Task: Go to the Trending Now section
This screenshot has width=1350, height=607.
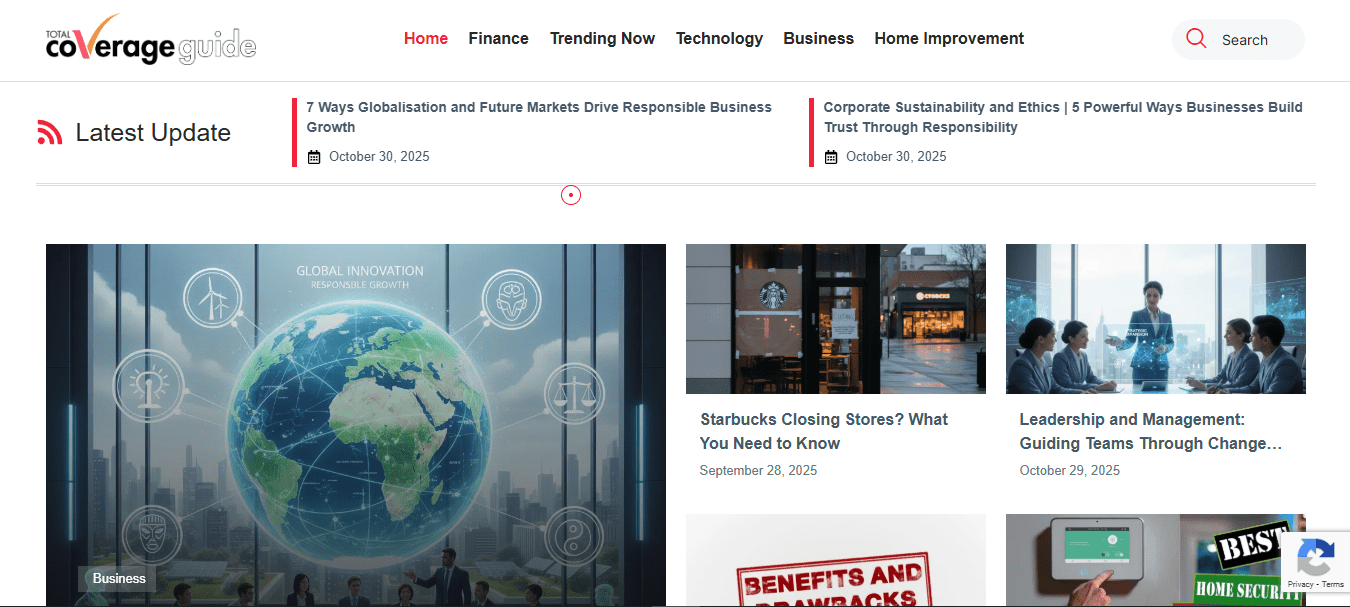Action: click(602, 39)
